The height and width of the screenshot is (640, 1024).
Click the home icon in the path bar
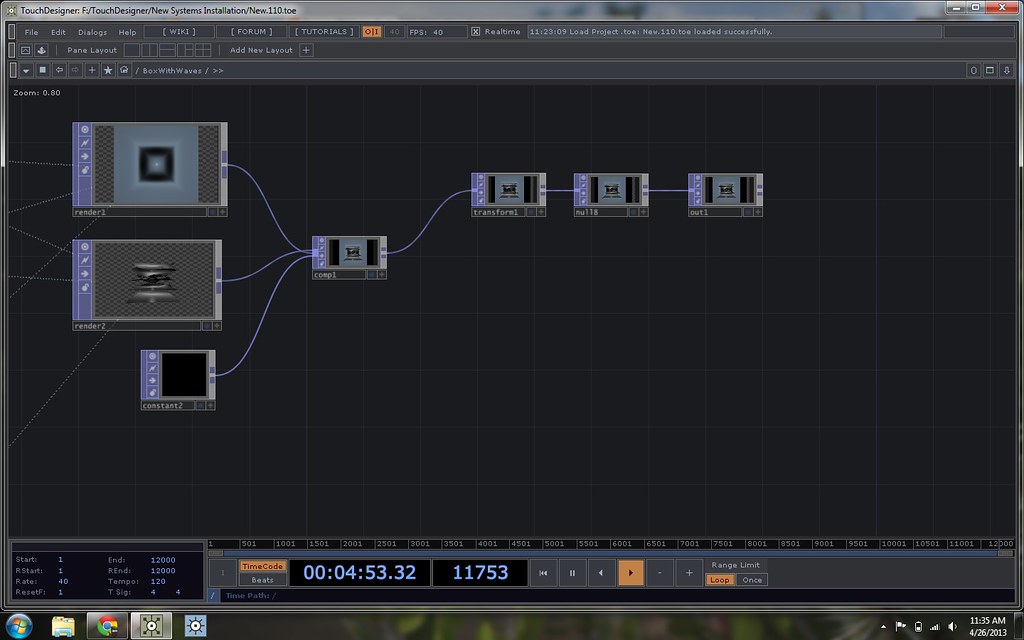click(124, 71)
